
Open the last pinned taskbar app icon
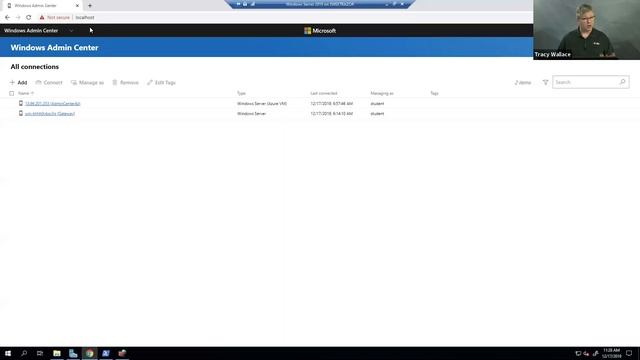[x=122, y=353]
